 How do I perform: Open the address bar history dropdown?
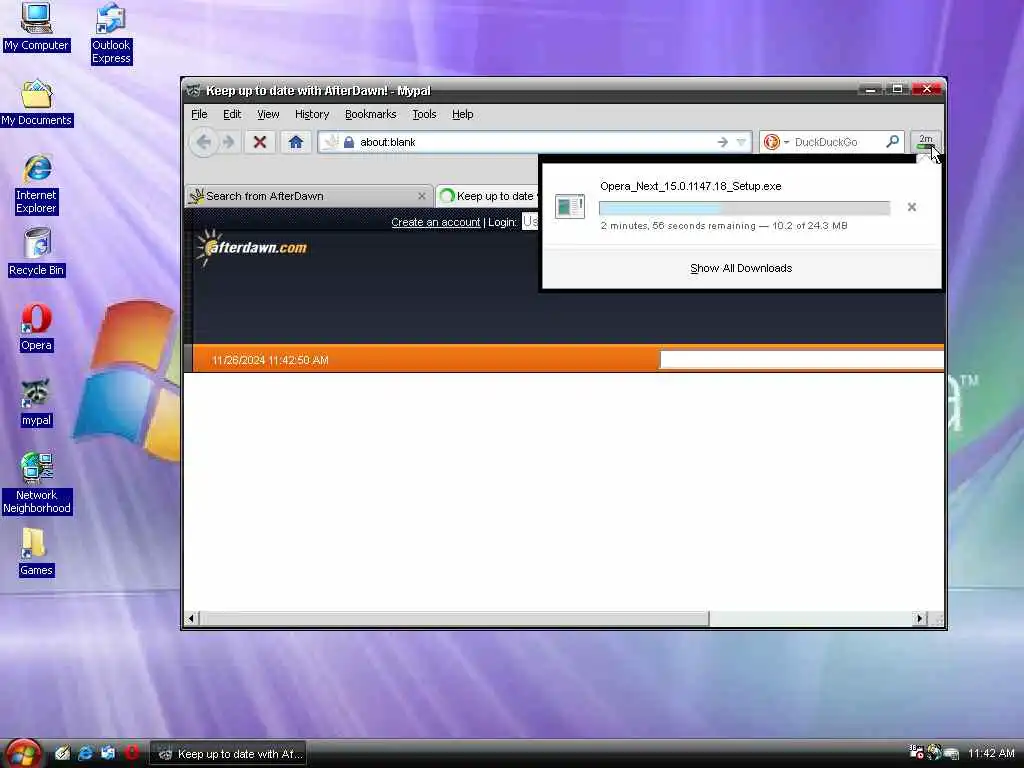click(x=741, y=142)
